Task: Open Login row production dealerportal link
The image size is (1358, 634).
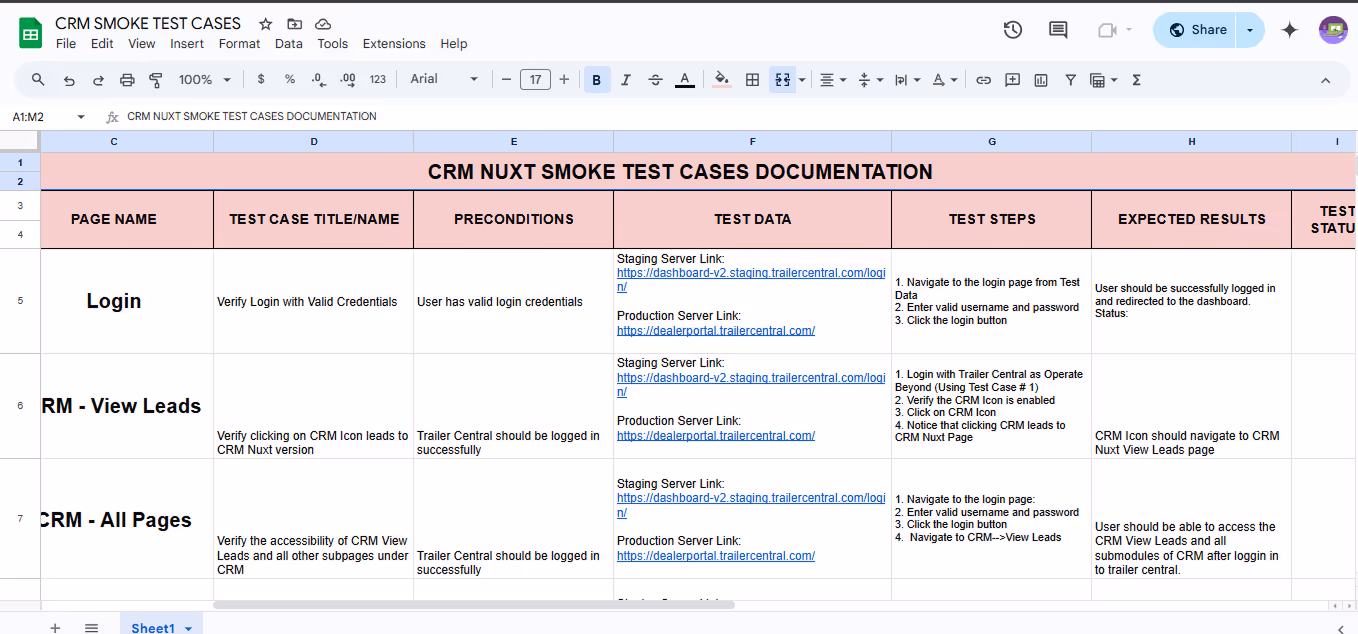Action: pyautogui.click(x=716, y=330)
